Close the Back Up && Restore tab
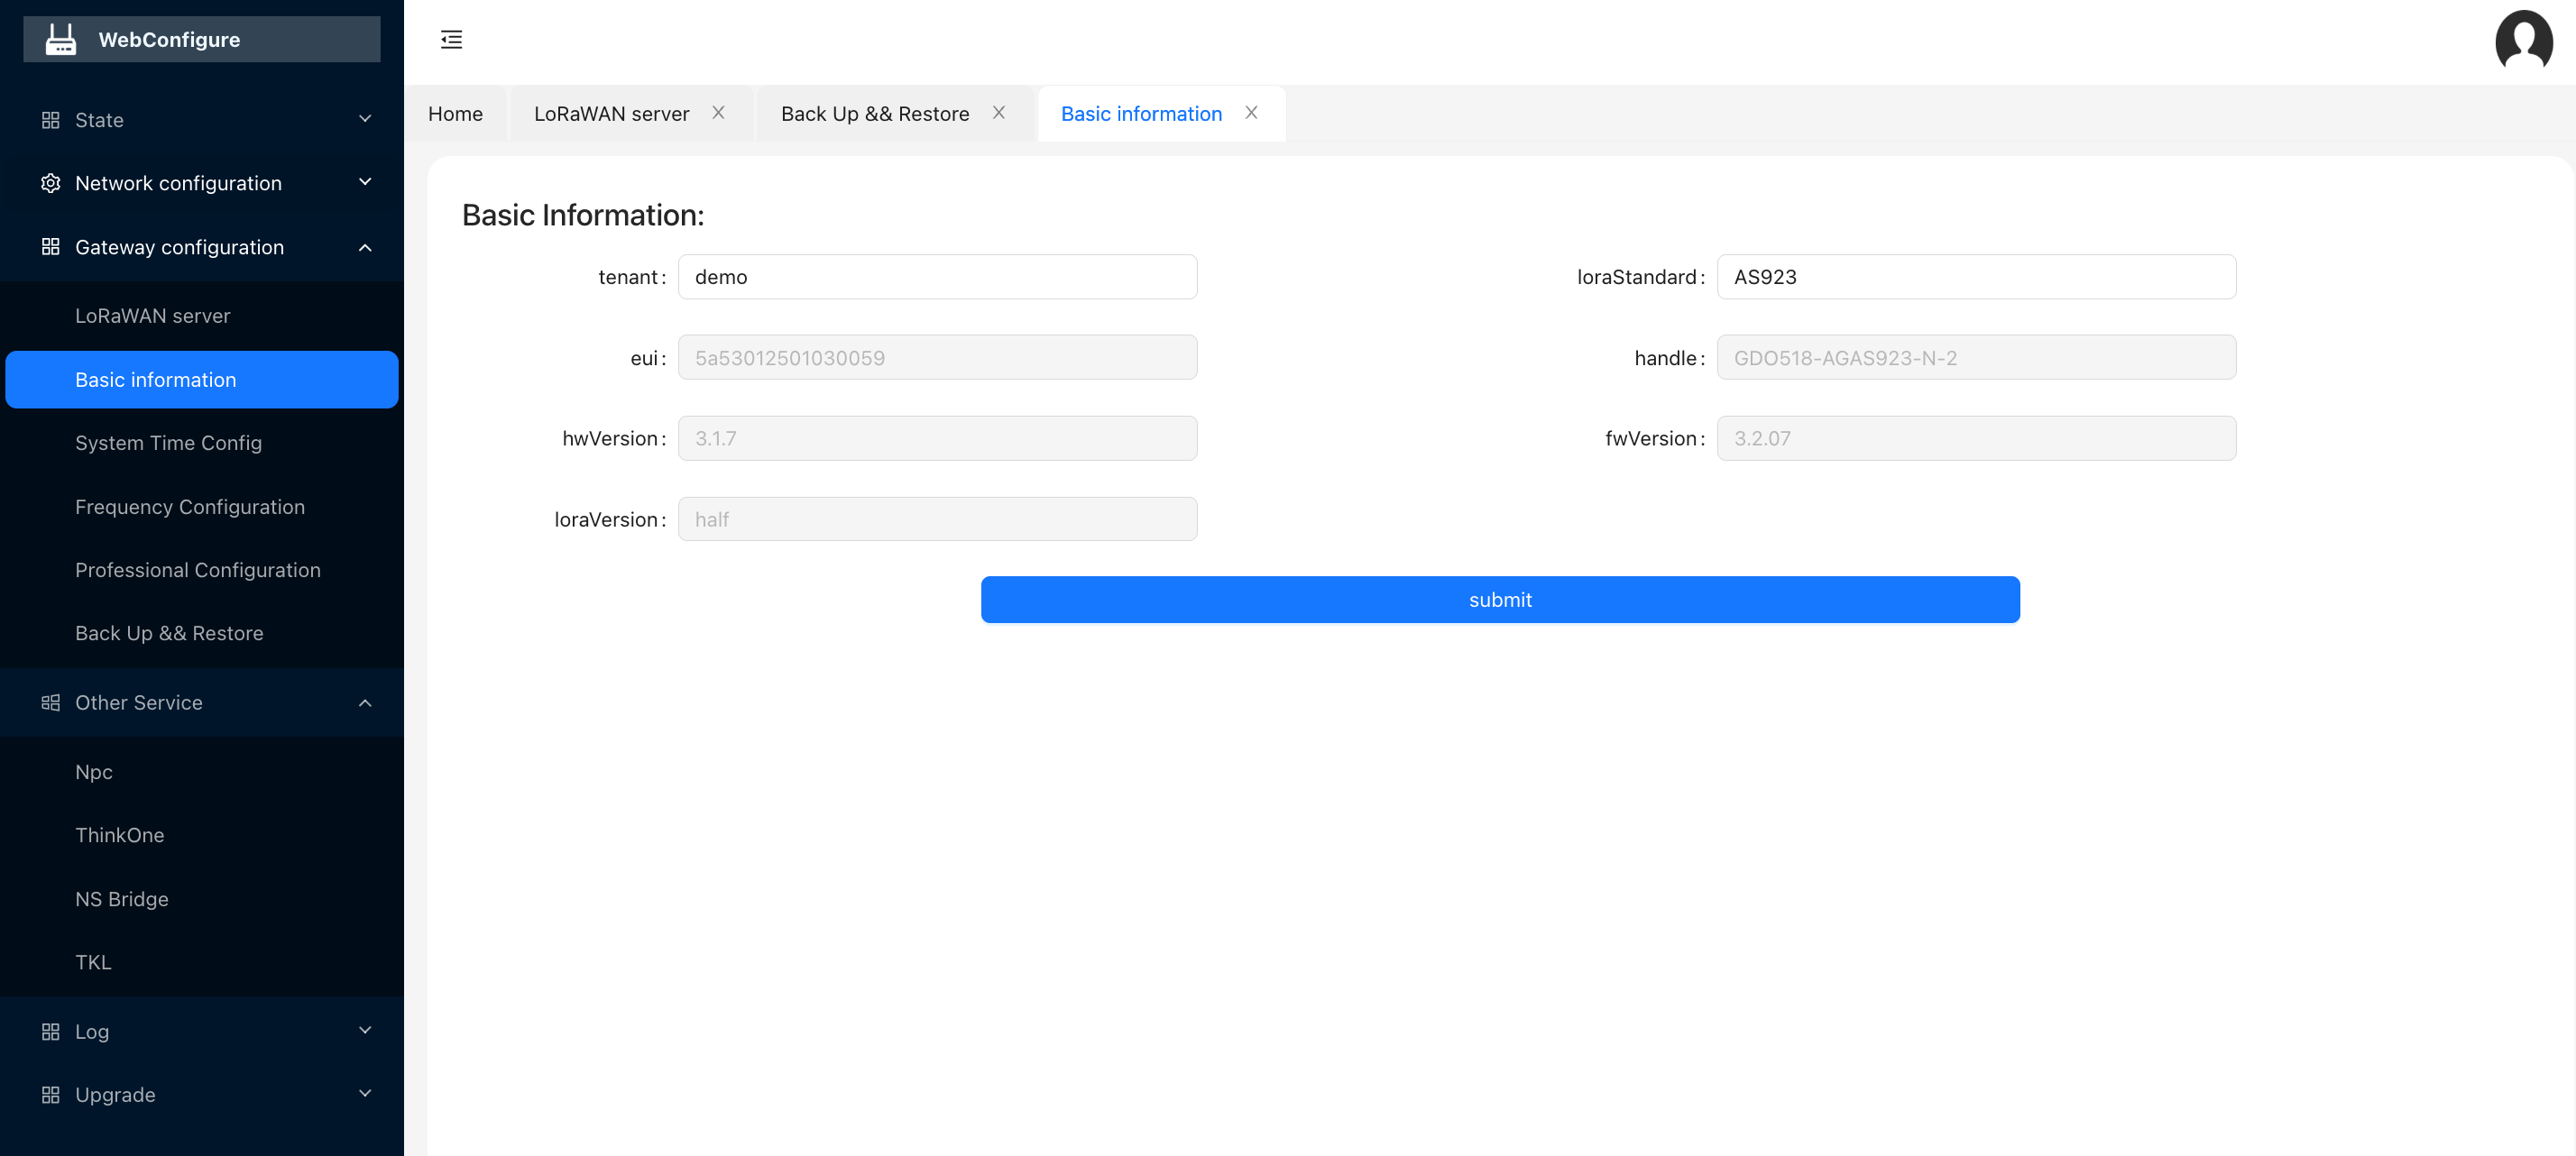Screen dimensions: 2576x1156 998,113
